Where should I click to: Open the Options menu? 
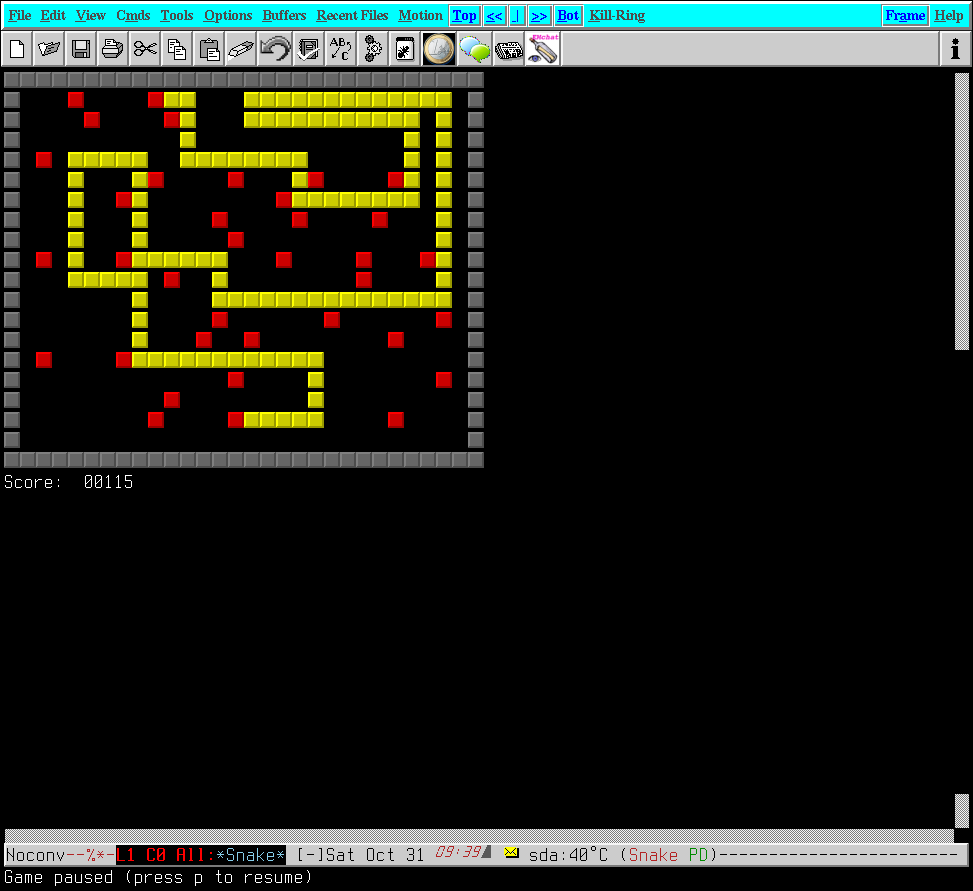(228, 16)
